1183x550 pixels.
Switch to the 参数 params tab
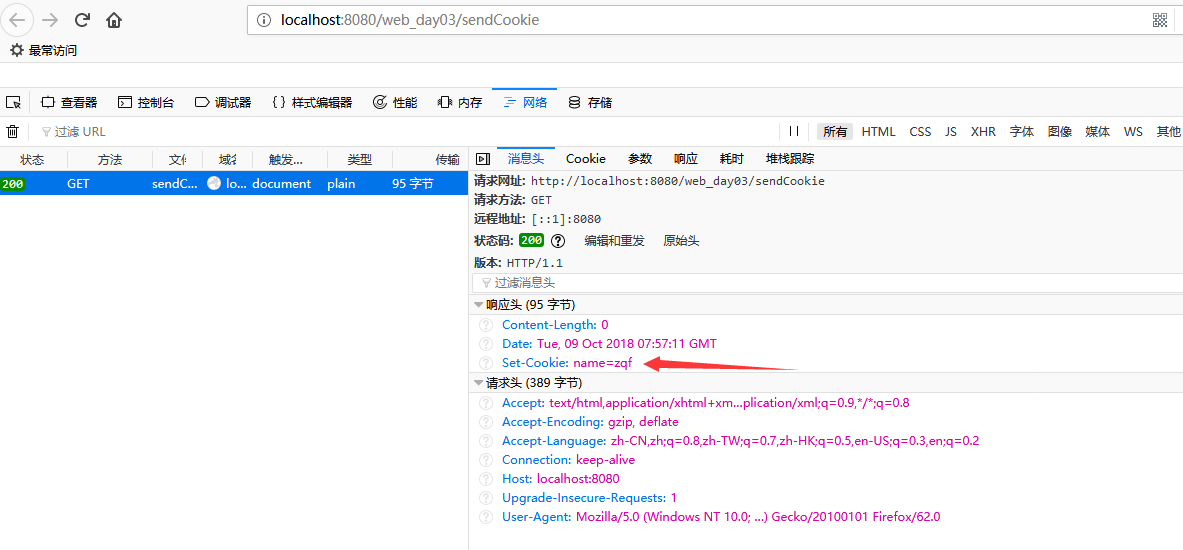tap(640, 158)
